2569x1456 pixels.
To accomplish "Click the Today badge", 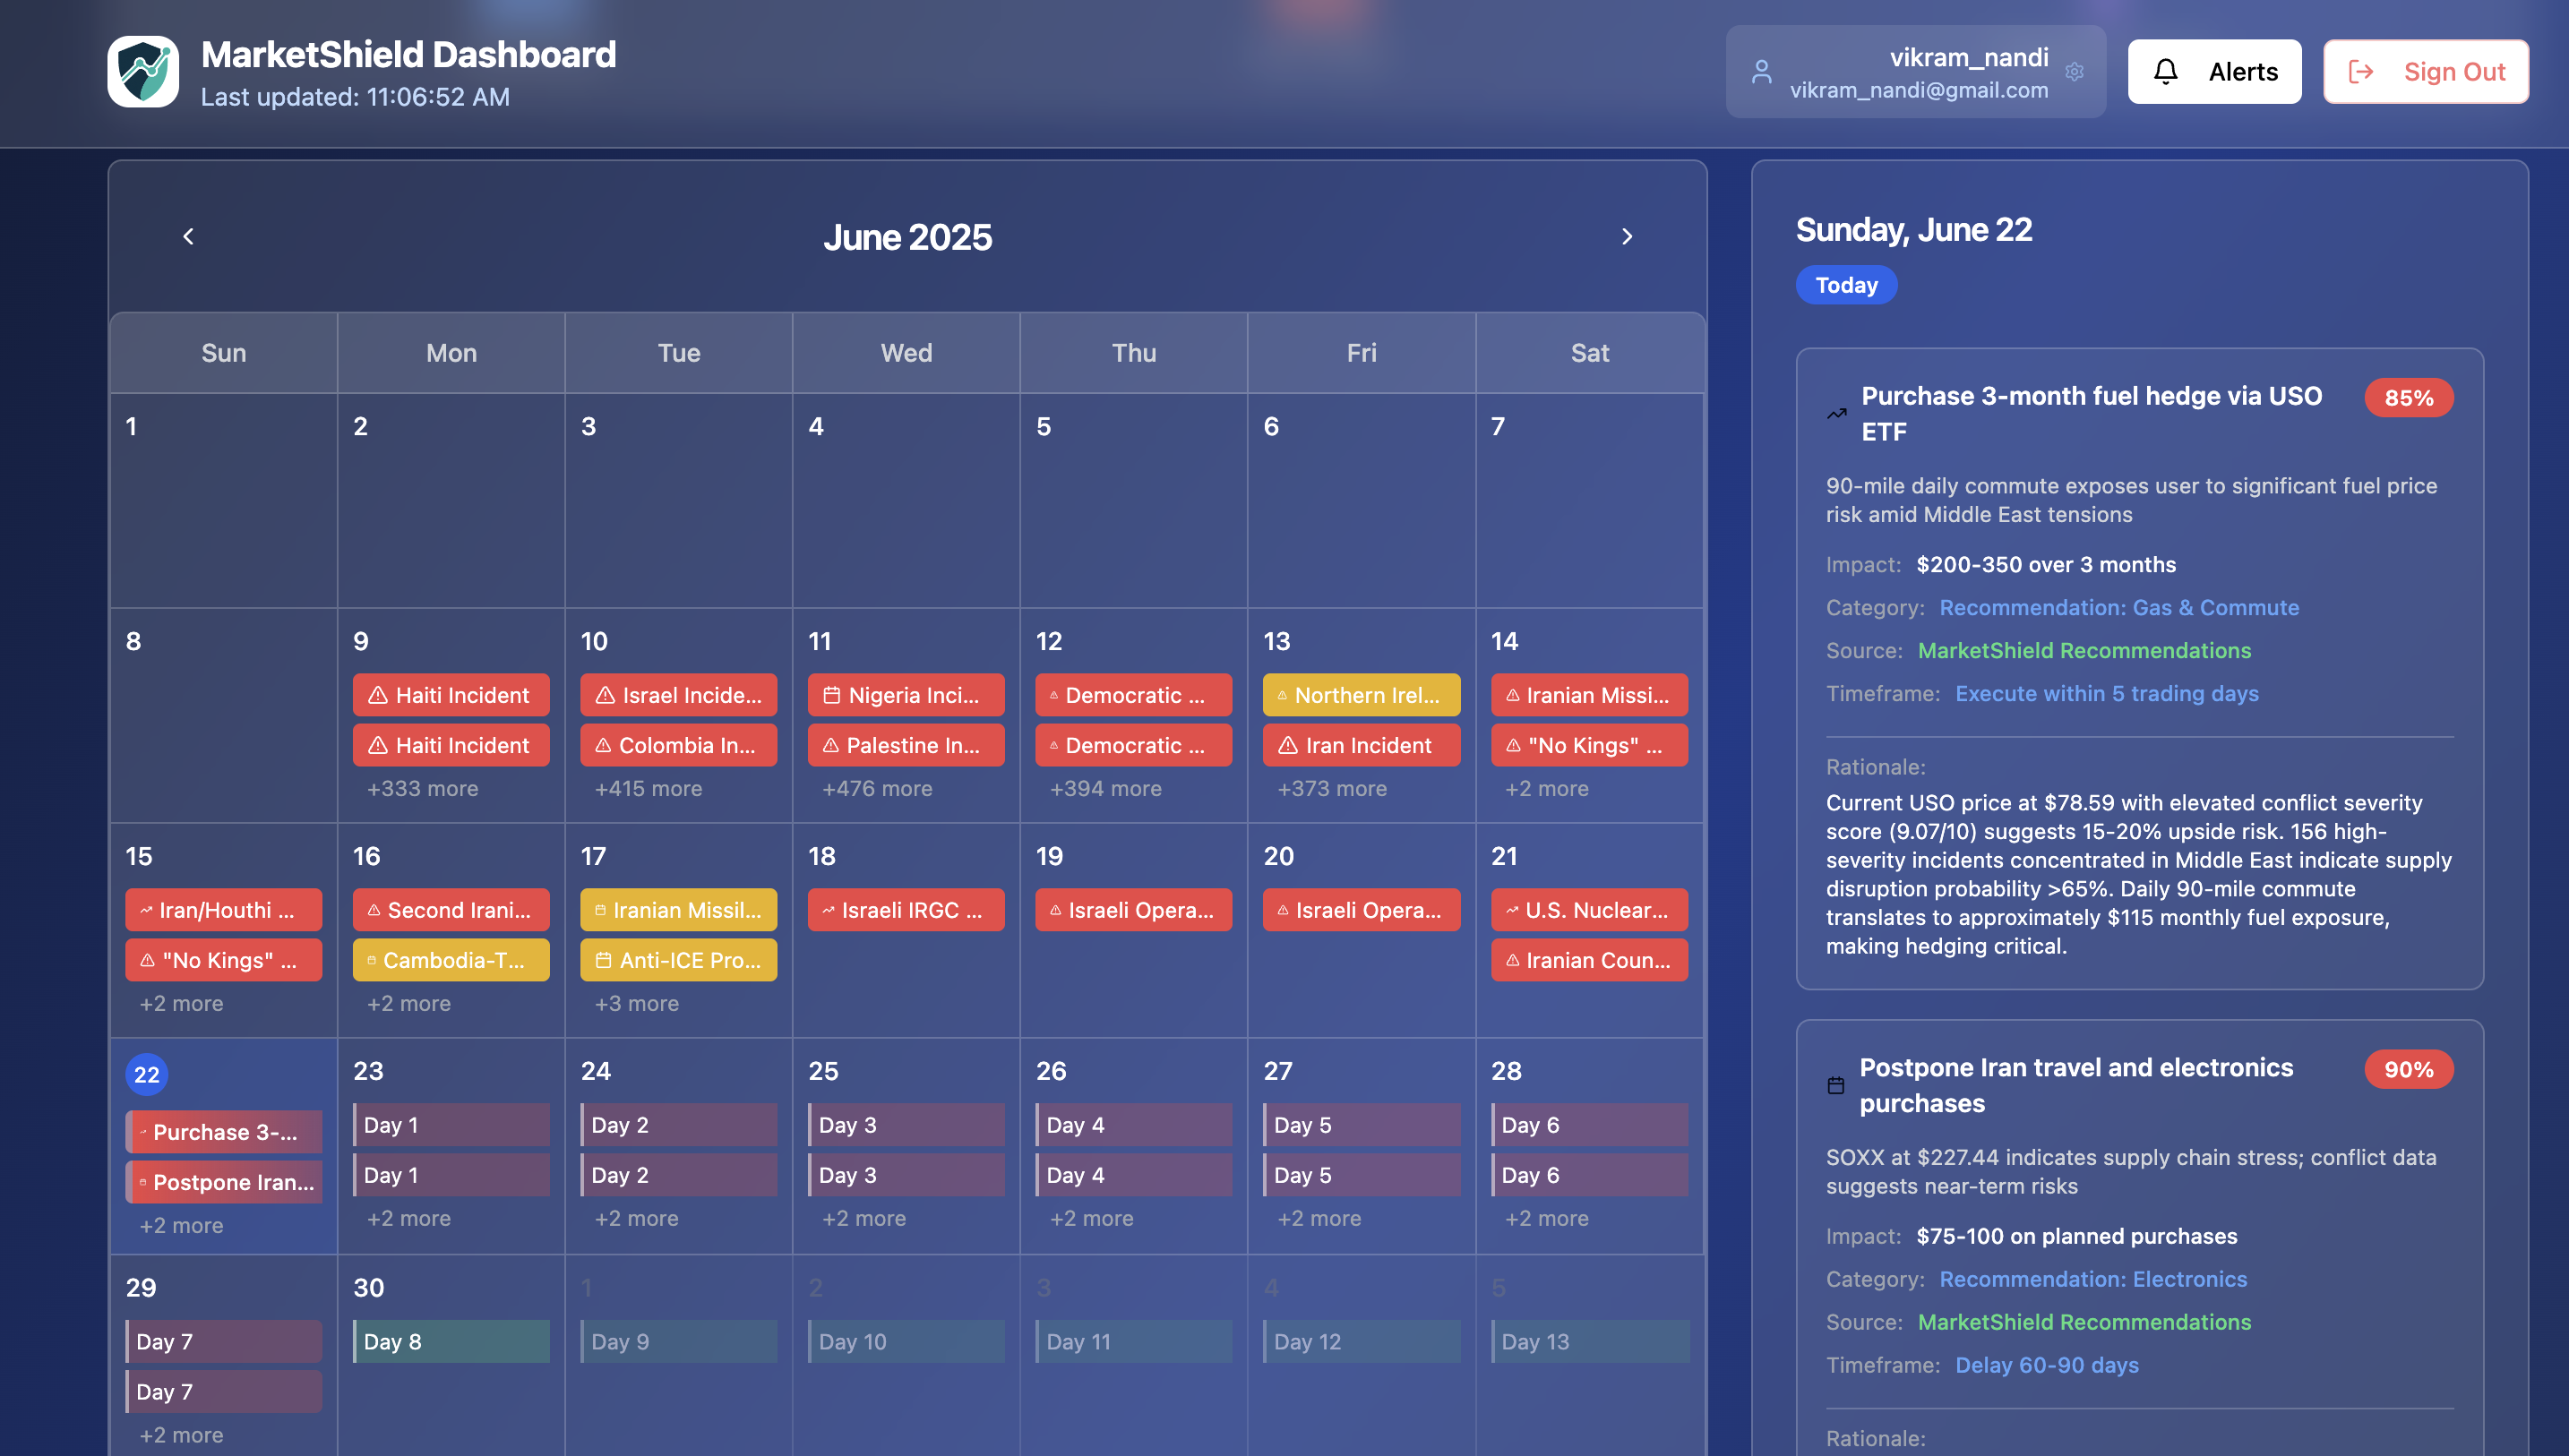I will [1846, 285].
